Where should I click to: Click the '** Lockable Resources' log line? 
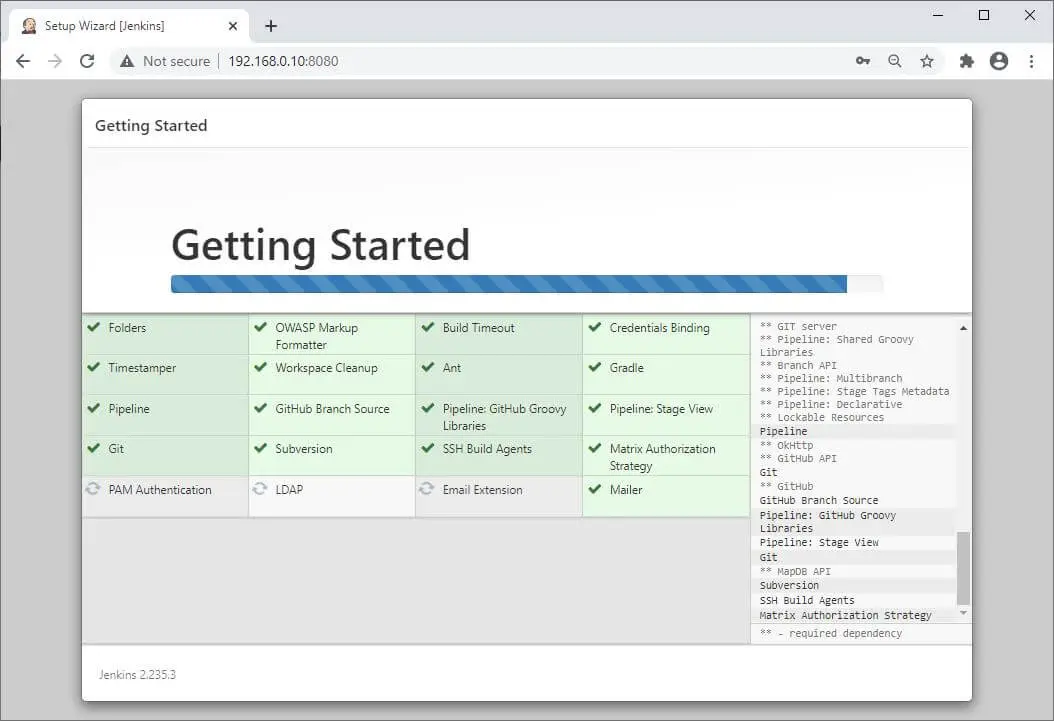(x=821, y=417)
